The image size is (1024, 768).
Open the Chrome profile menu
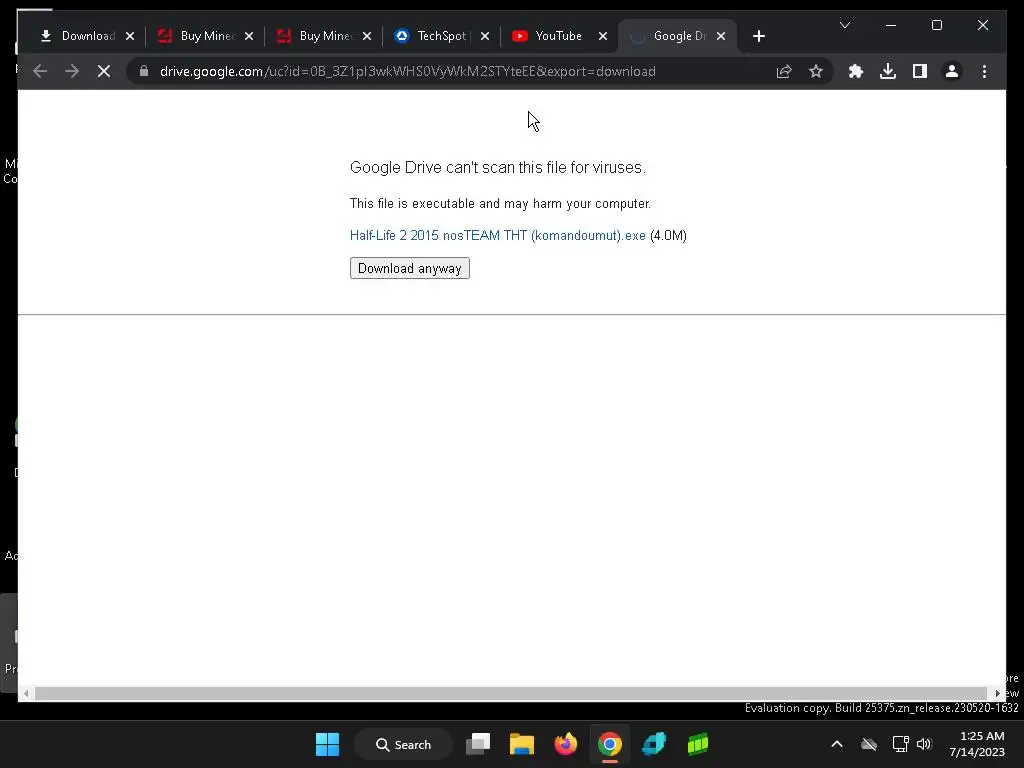952,71
